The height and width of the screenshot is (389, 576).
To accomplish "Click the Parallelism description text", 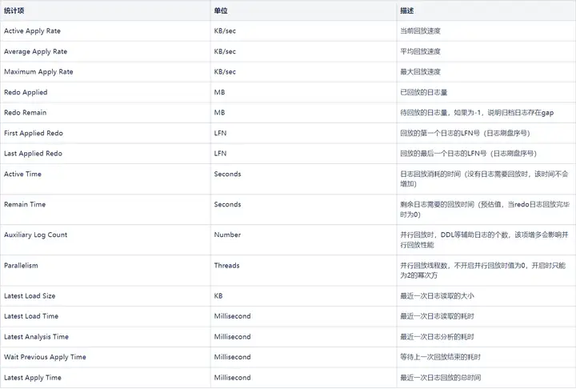I will tap(483, 270).
